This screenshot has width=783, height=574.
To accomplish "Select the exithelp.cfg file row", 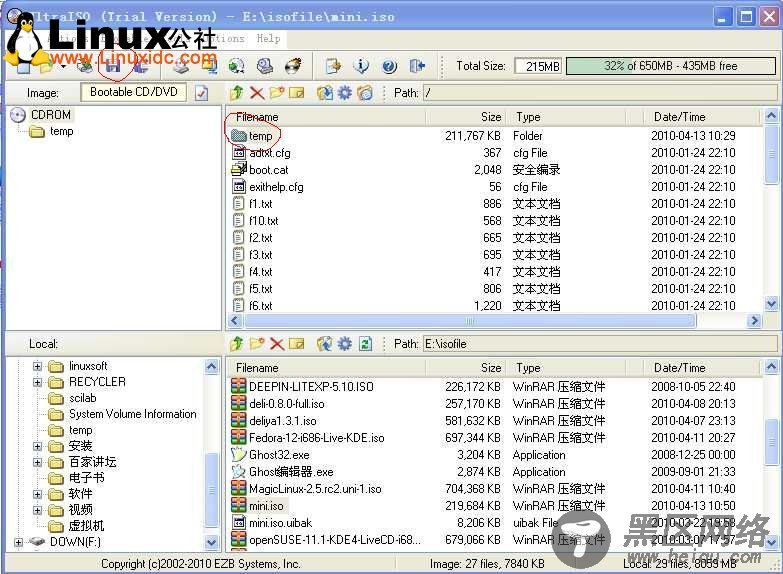I will click(494, 187).
